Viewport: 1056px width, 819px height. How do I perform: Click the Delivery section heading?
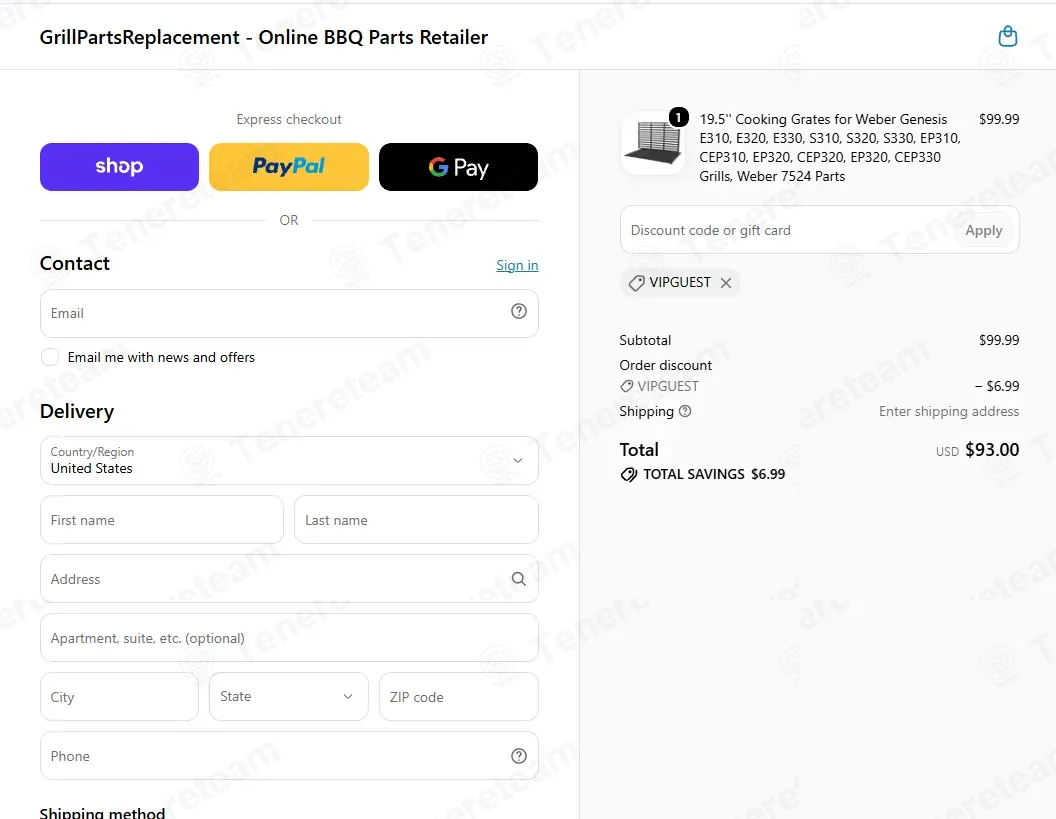[77, 412]
